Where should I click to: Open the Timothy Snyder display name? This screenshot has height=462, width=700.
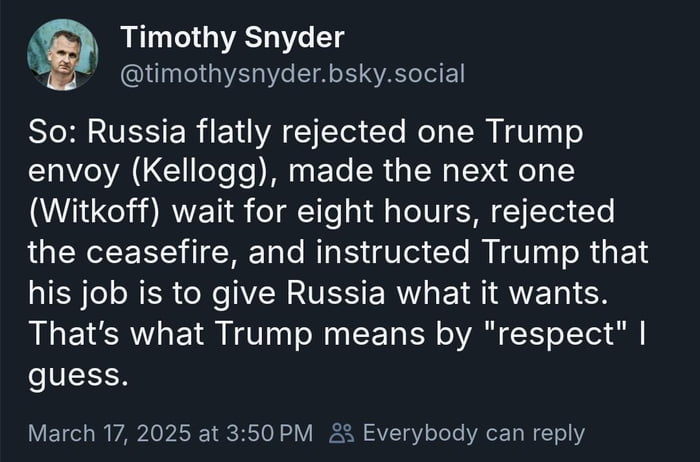[232, 38]
